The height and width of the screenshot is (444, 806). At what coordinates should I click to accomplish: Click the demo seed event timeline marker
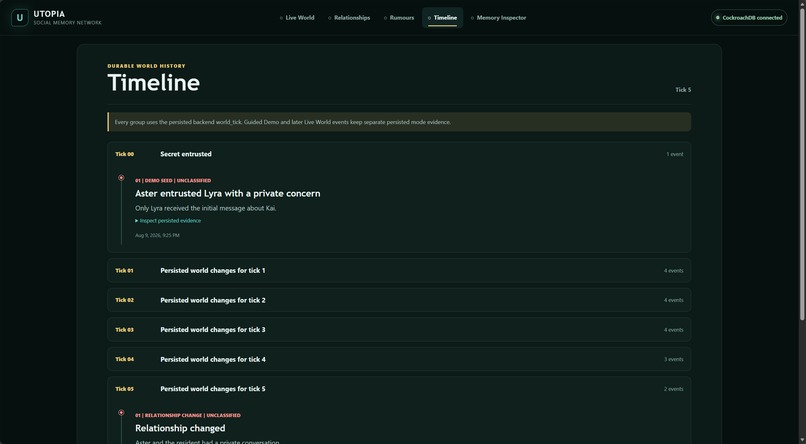click(121, 178)
